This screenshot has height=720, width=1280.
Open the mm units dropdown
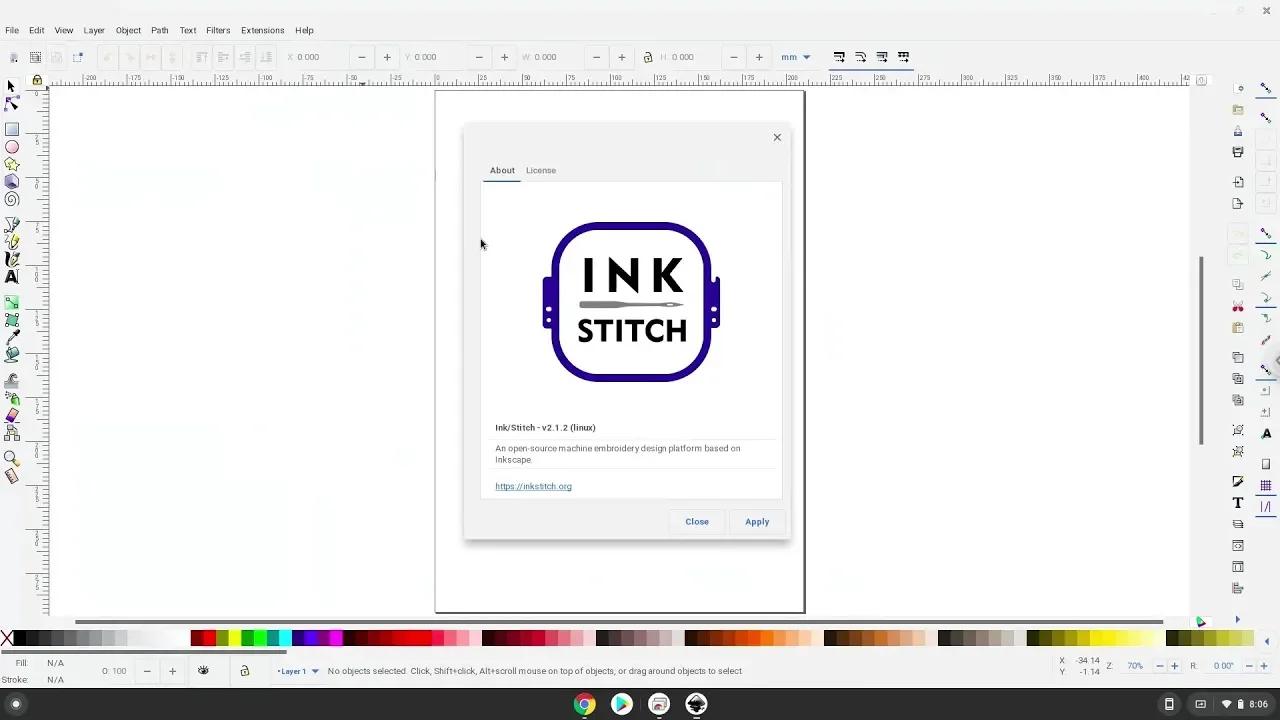795,57
